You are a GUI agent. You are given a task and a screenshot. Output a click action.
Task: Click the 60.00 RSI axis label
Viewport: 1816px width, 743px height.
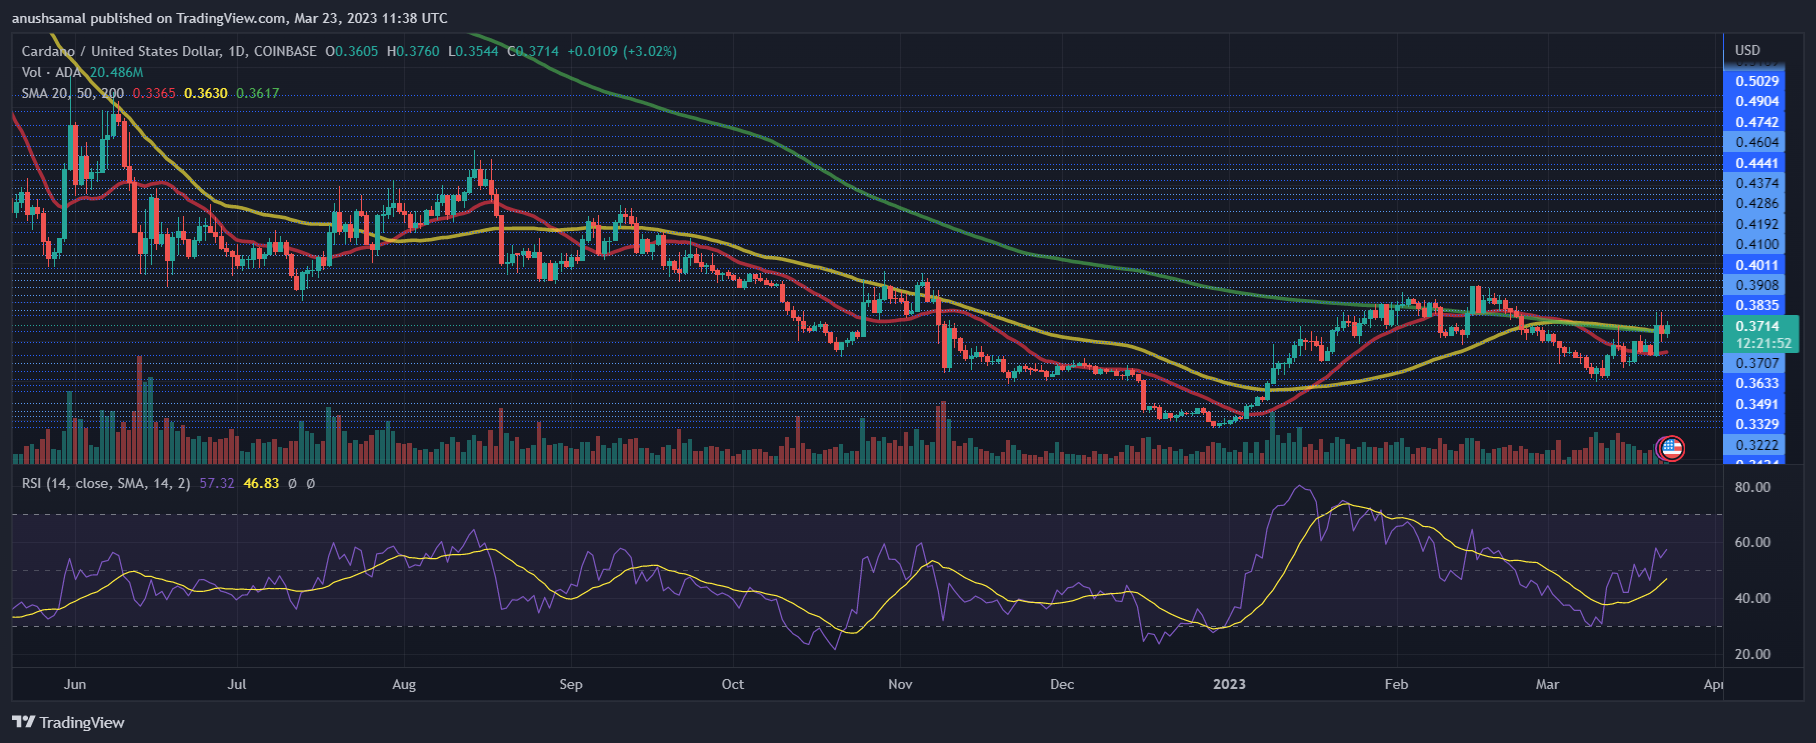point(1752,542)
